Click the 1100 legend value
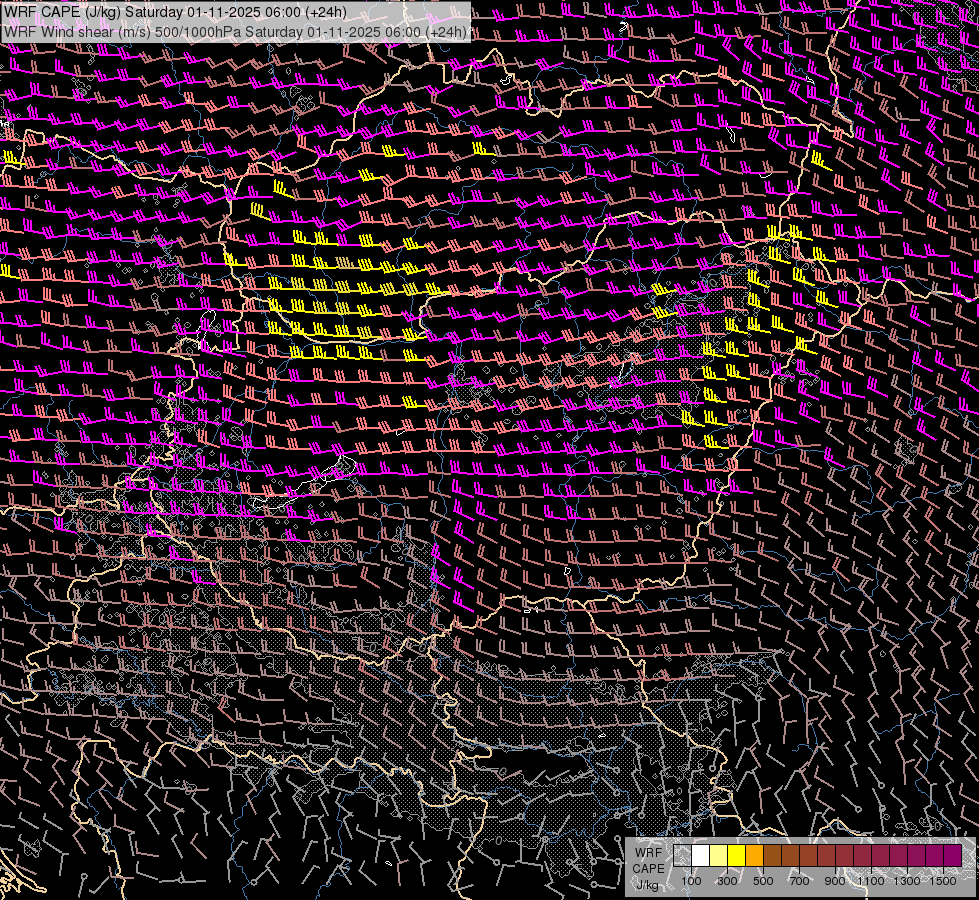The height and width of the screenshot is (900, 979). tap(871, 881)
